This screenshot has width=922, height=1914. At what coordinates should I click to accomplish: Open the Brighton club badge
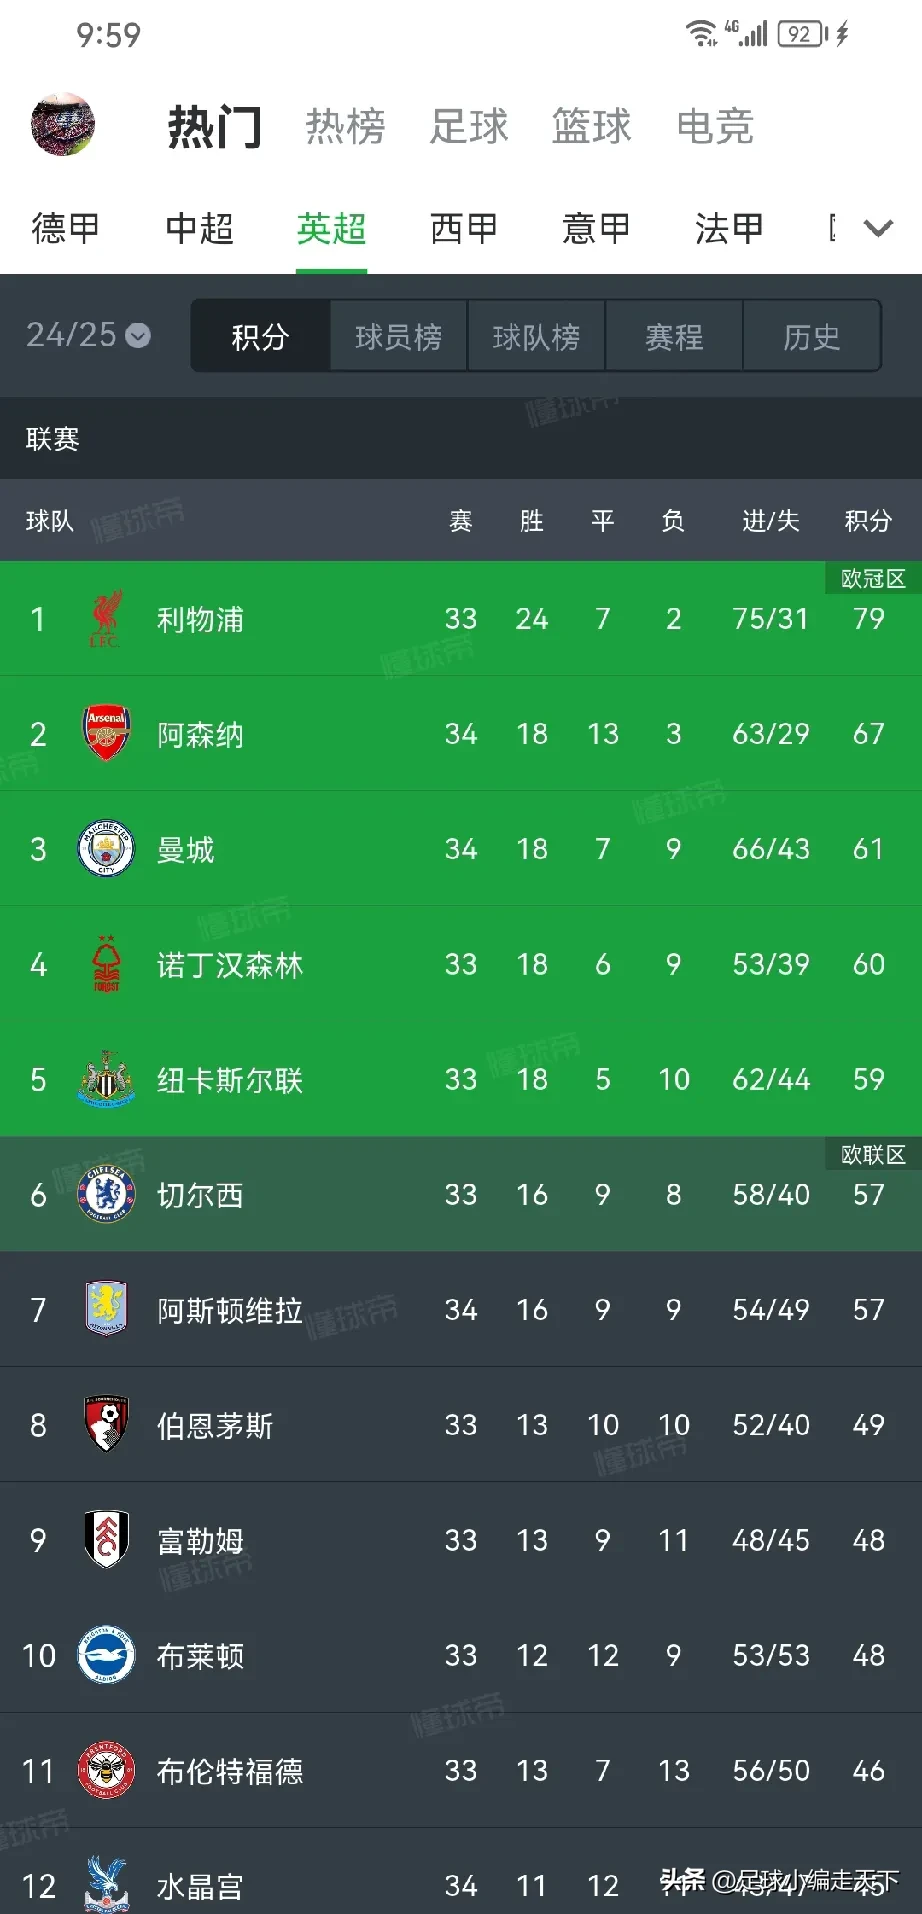[x=106, y=1655]
